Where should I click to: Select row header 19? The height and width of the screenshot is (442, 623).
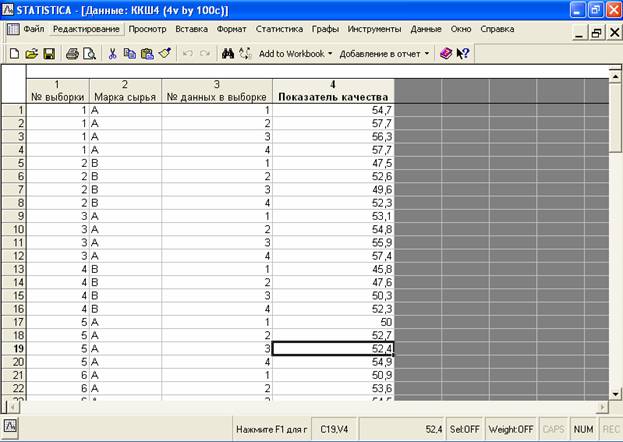[x=14, y=349]
